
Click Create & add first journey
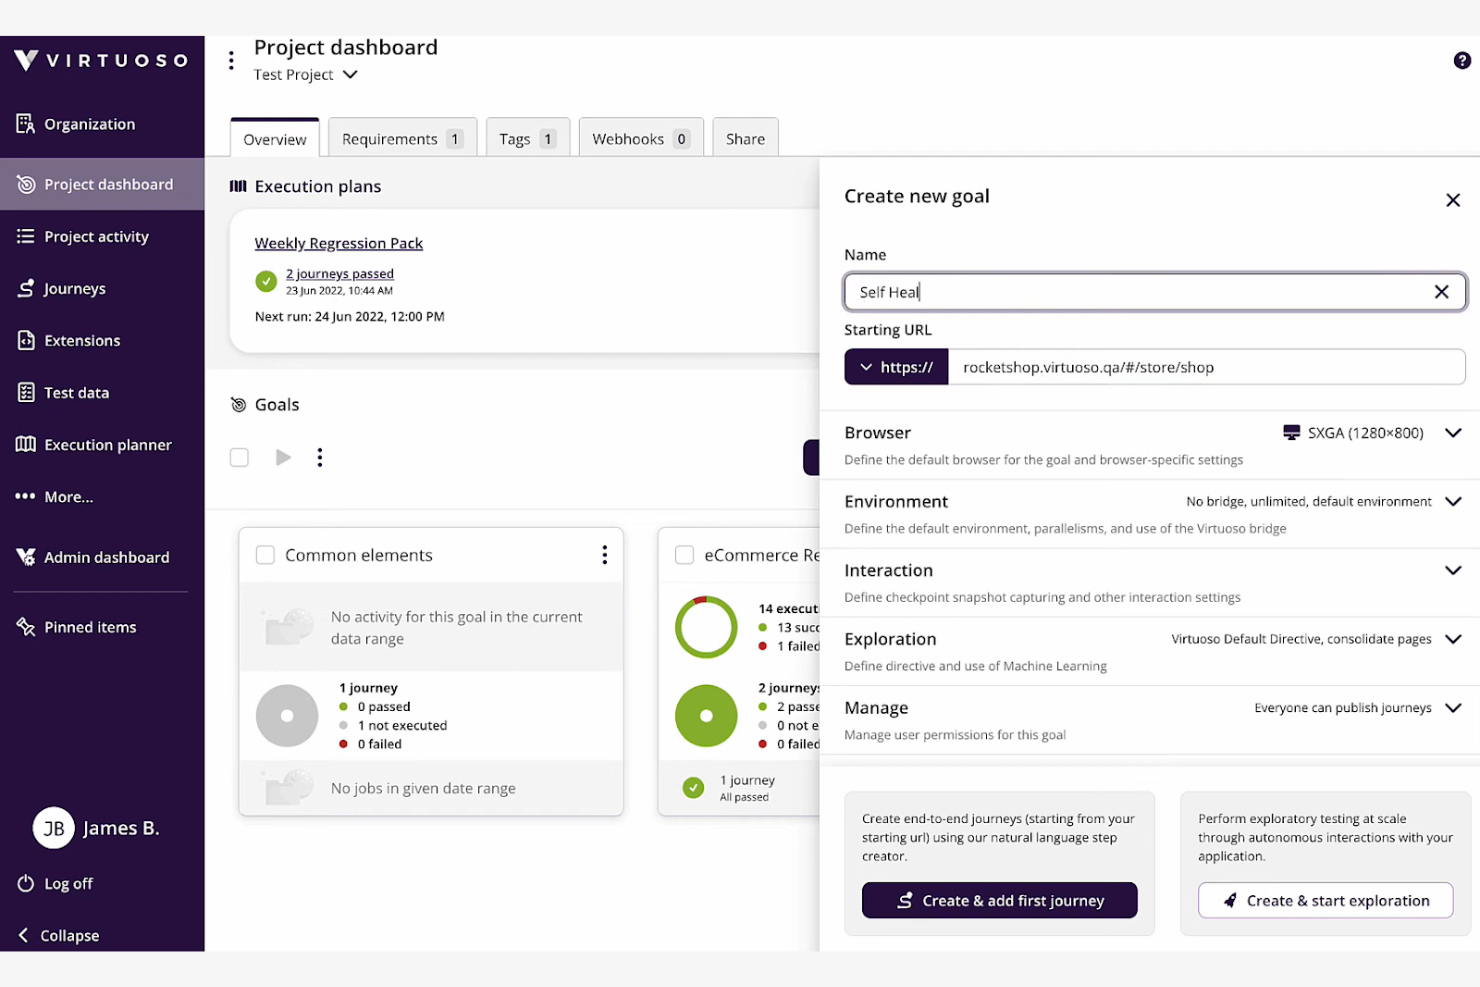[x=999, y=900]
